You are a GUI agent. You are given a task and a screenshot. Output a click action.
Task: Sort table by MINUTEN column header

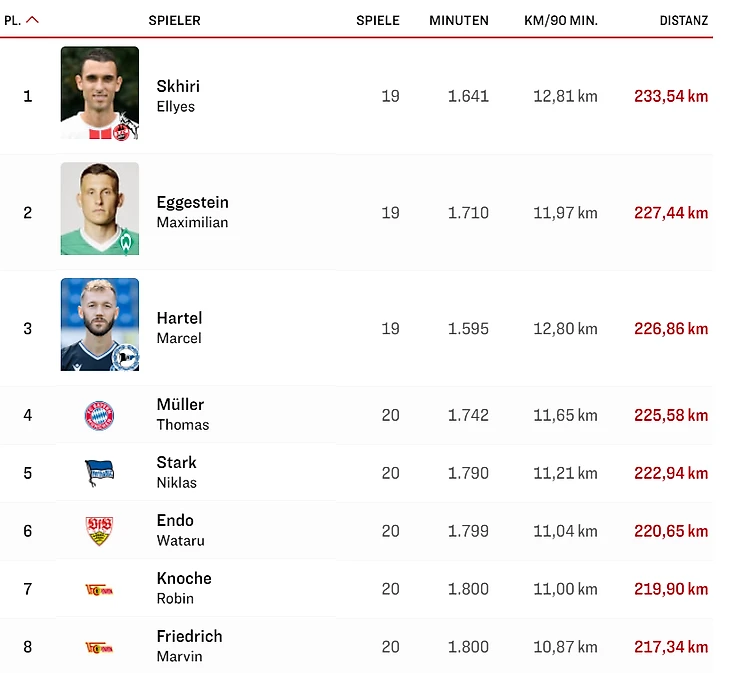[x=459, y=20]
